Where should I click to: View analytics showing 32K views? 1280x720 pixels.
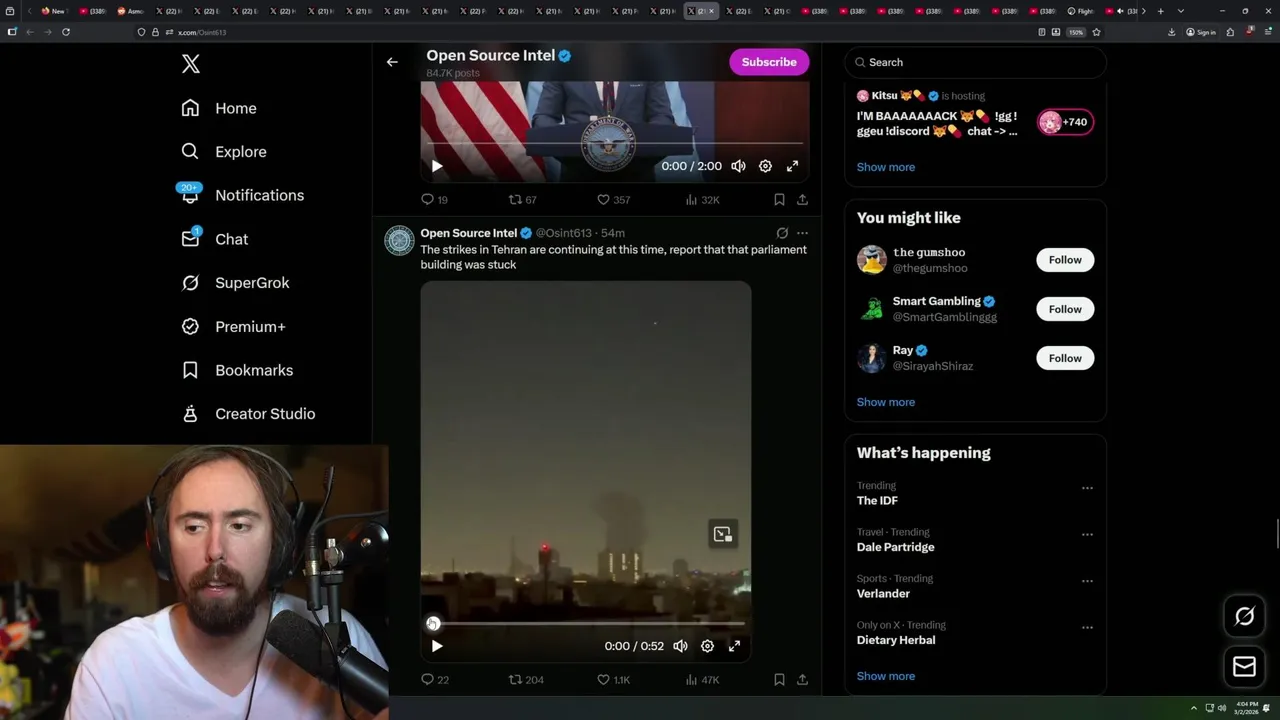tap(702, 200)
